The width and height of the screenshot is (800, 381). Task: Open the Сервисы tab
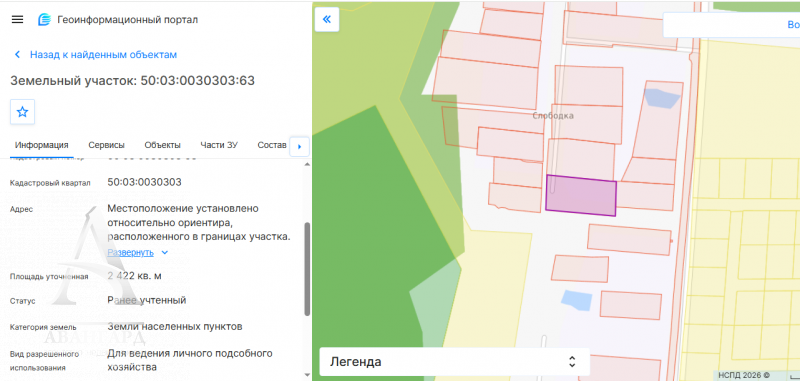point(107,145)
